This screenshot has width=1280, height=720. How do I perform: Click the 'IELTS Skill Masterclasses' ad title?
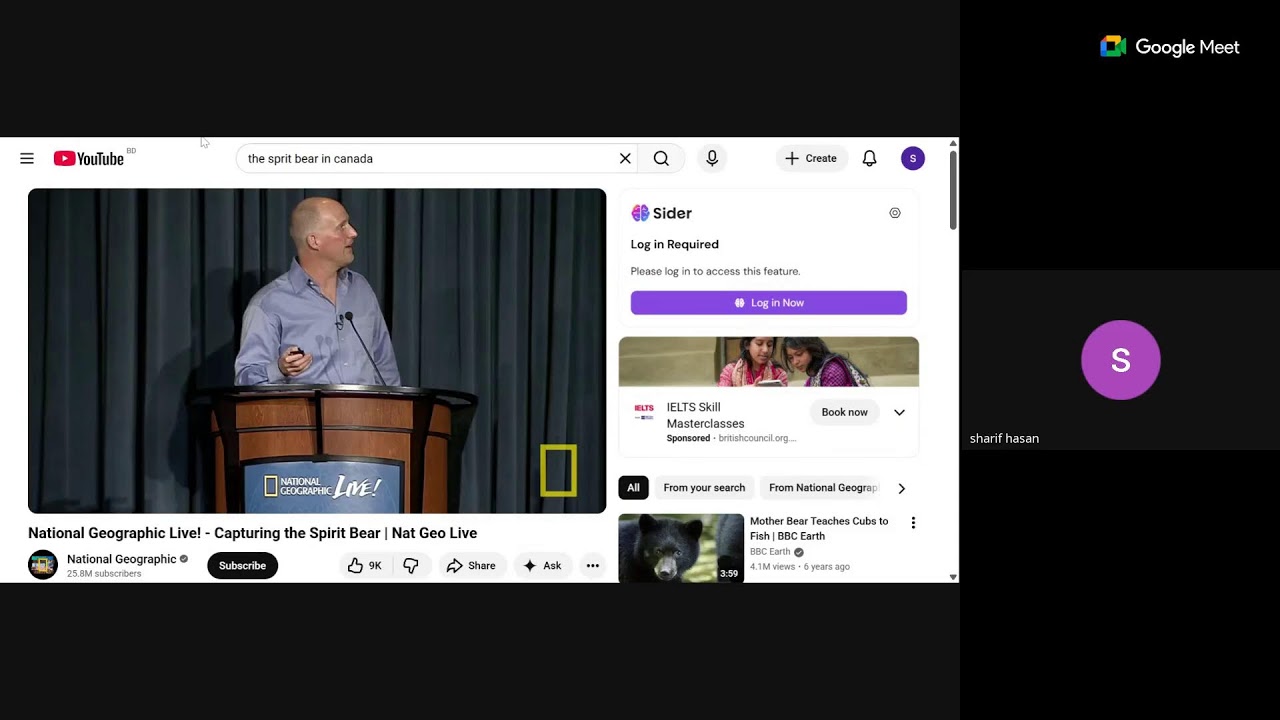706,415
